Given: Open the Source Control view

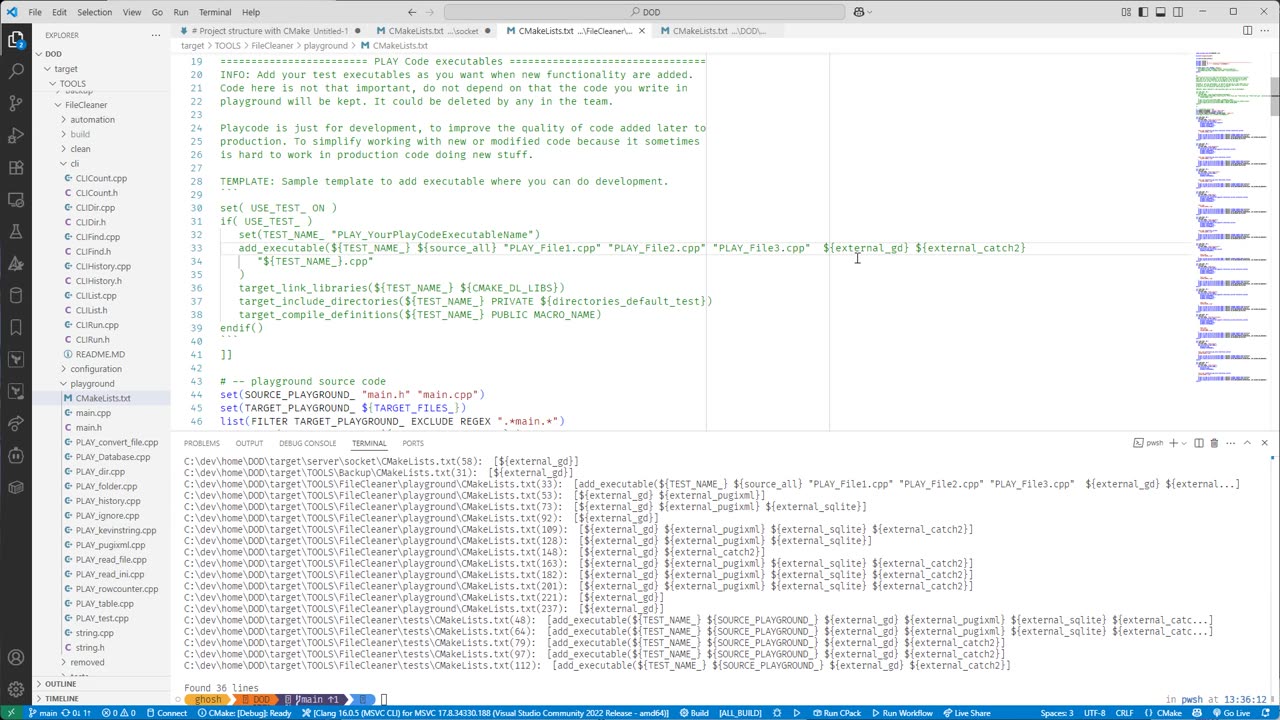Looking at the screenshot, I should (16, 104).
